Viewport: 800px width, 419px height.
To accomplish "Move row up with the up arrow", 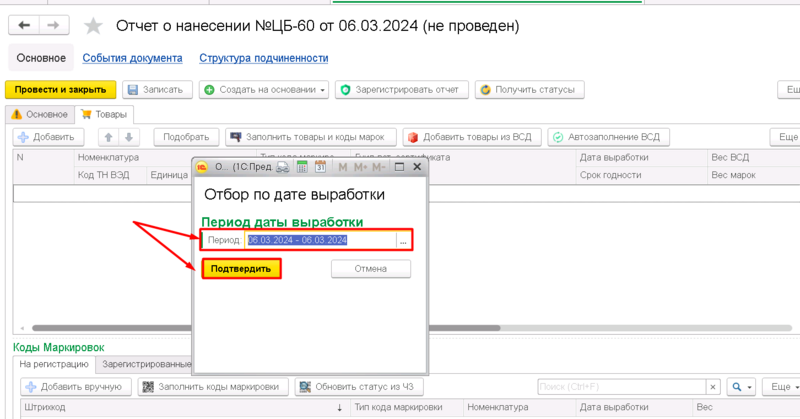I will [107, 137].
